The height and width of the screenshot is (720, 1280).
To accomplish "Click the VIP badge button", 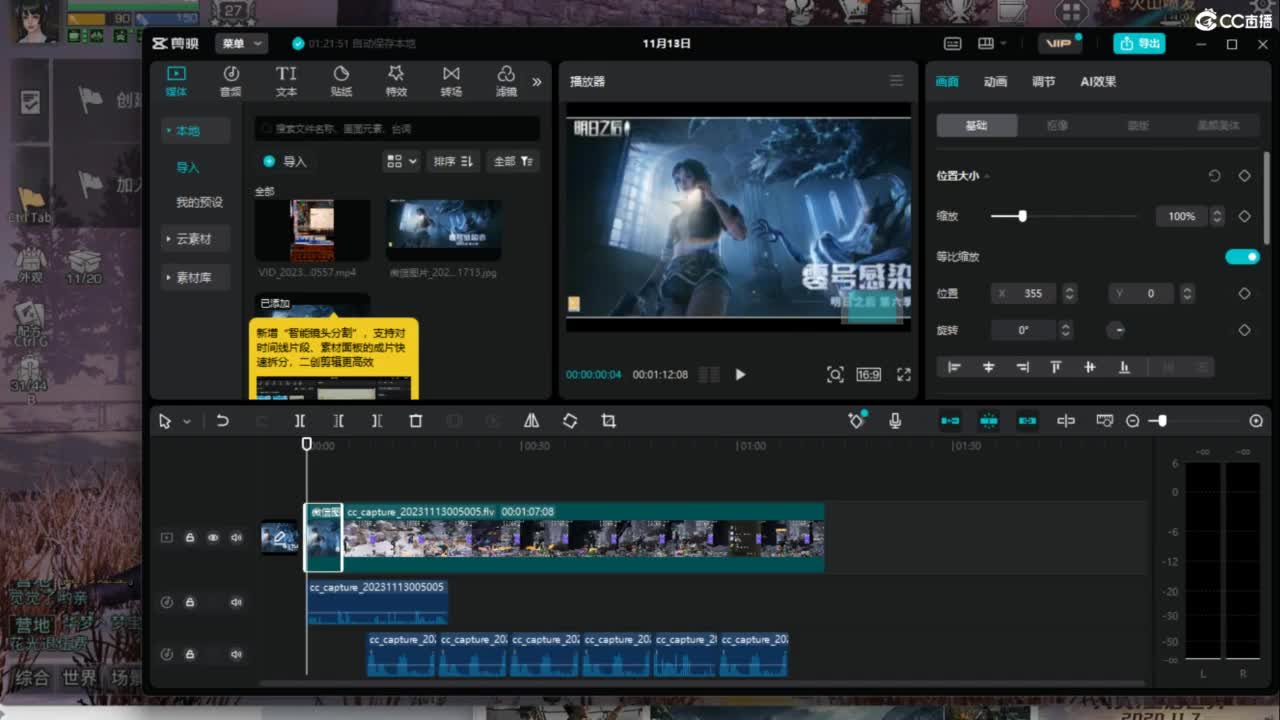I will pos(1060,44).
